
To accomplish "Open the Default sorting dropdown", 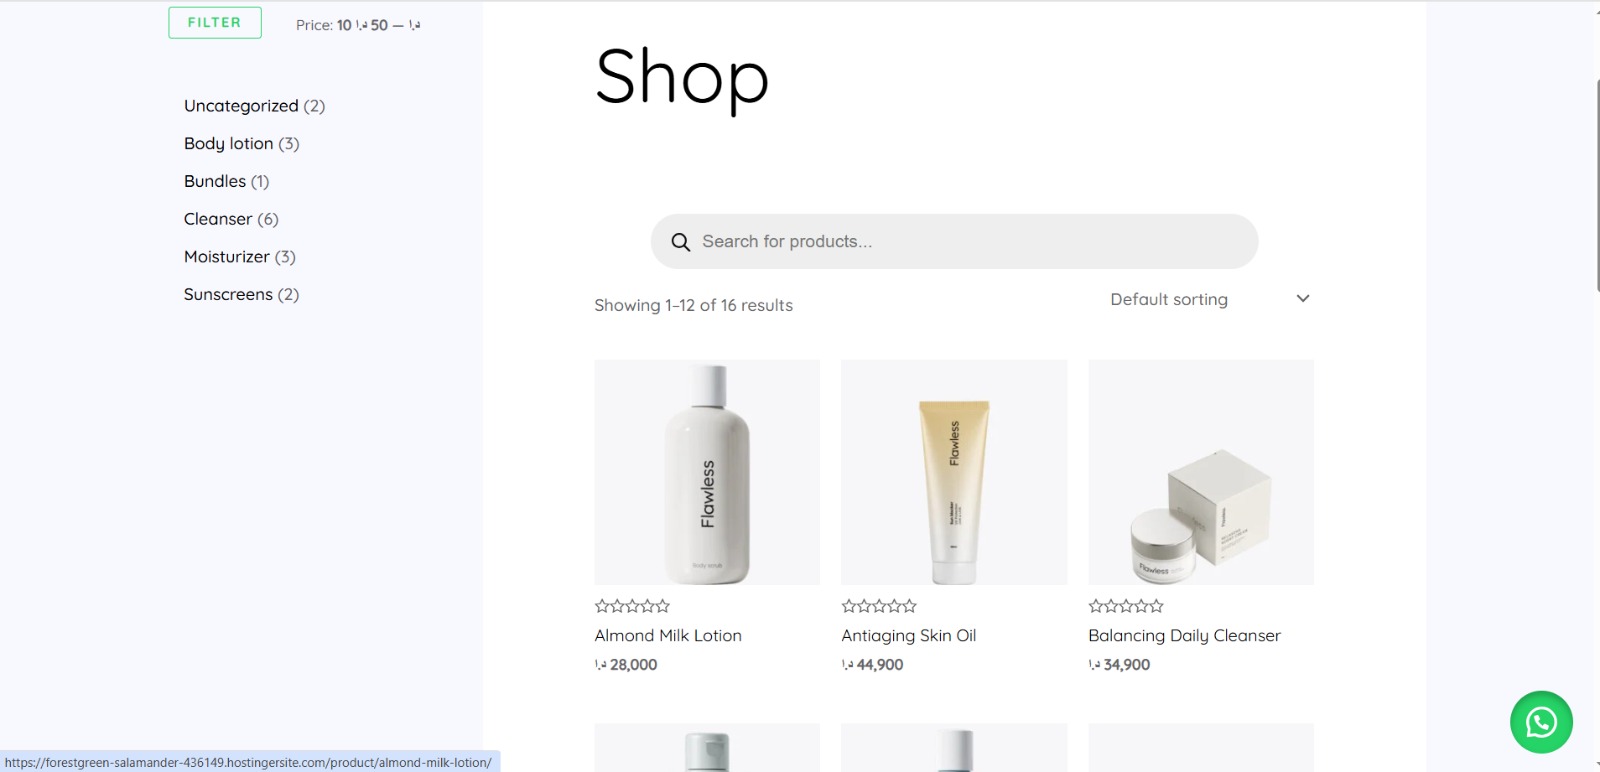I will 1169,299.
